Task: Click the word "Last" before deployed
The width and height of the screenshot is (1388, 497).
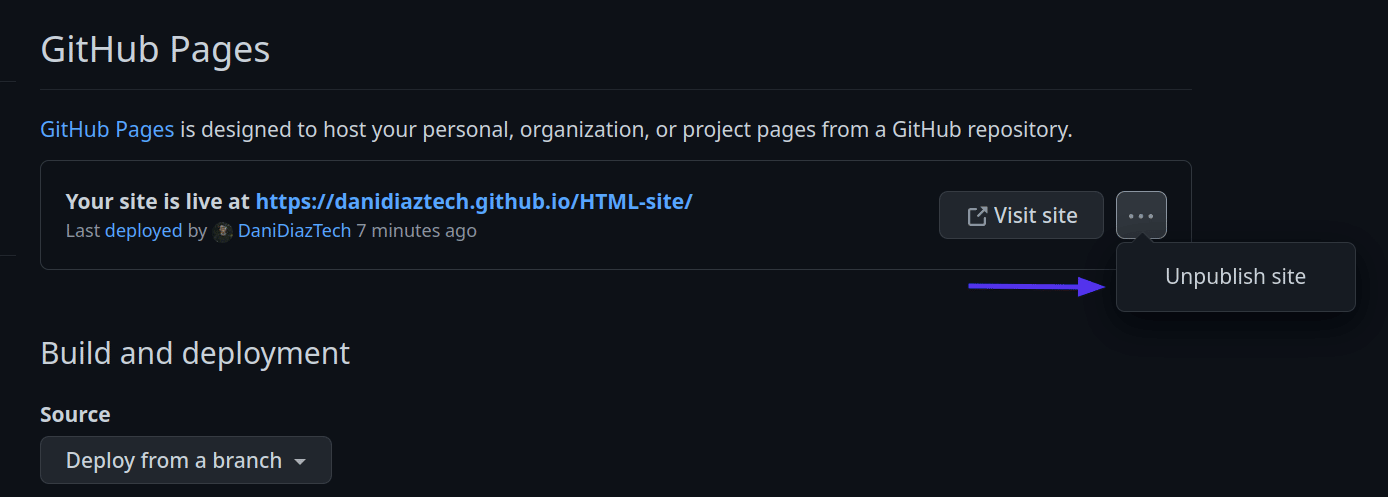Action: point(83,231)
